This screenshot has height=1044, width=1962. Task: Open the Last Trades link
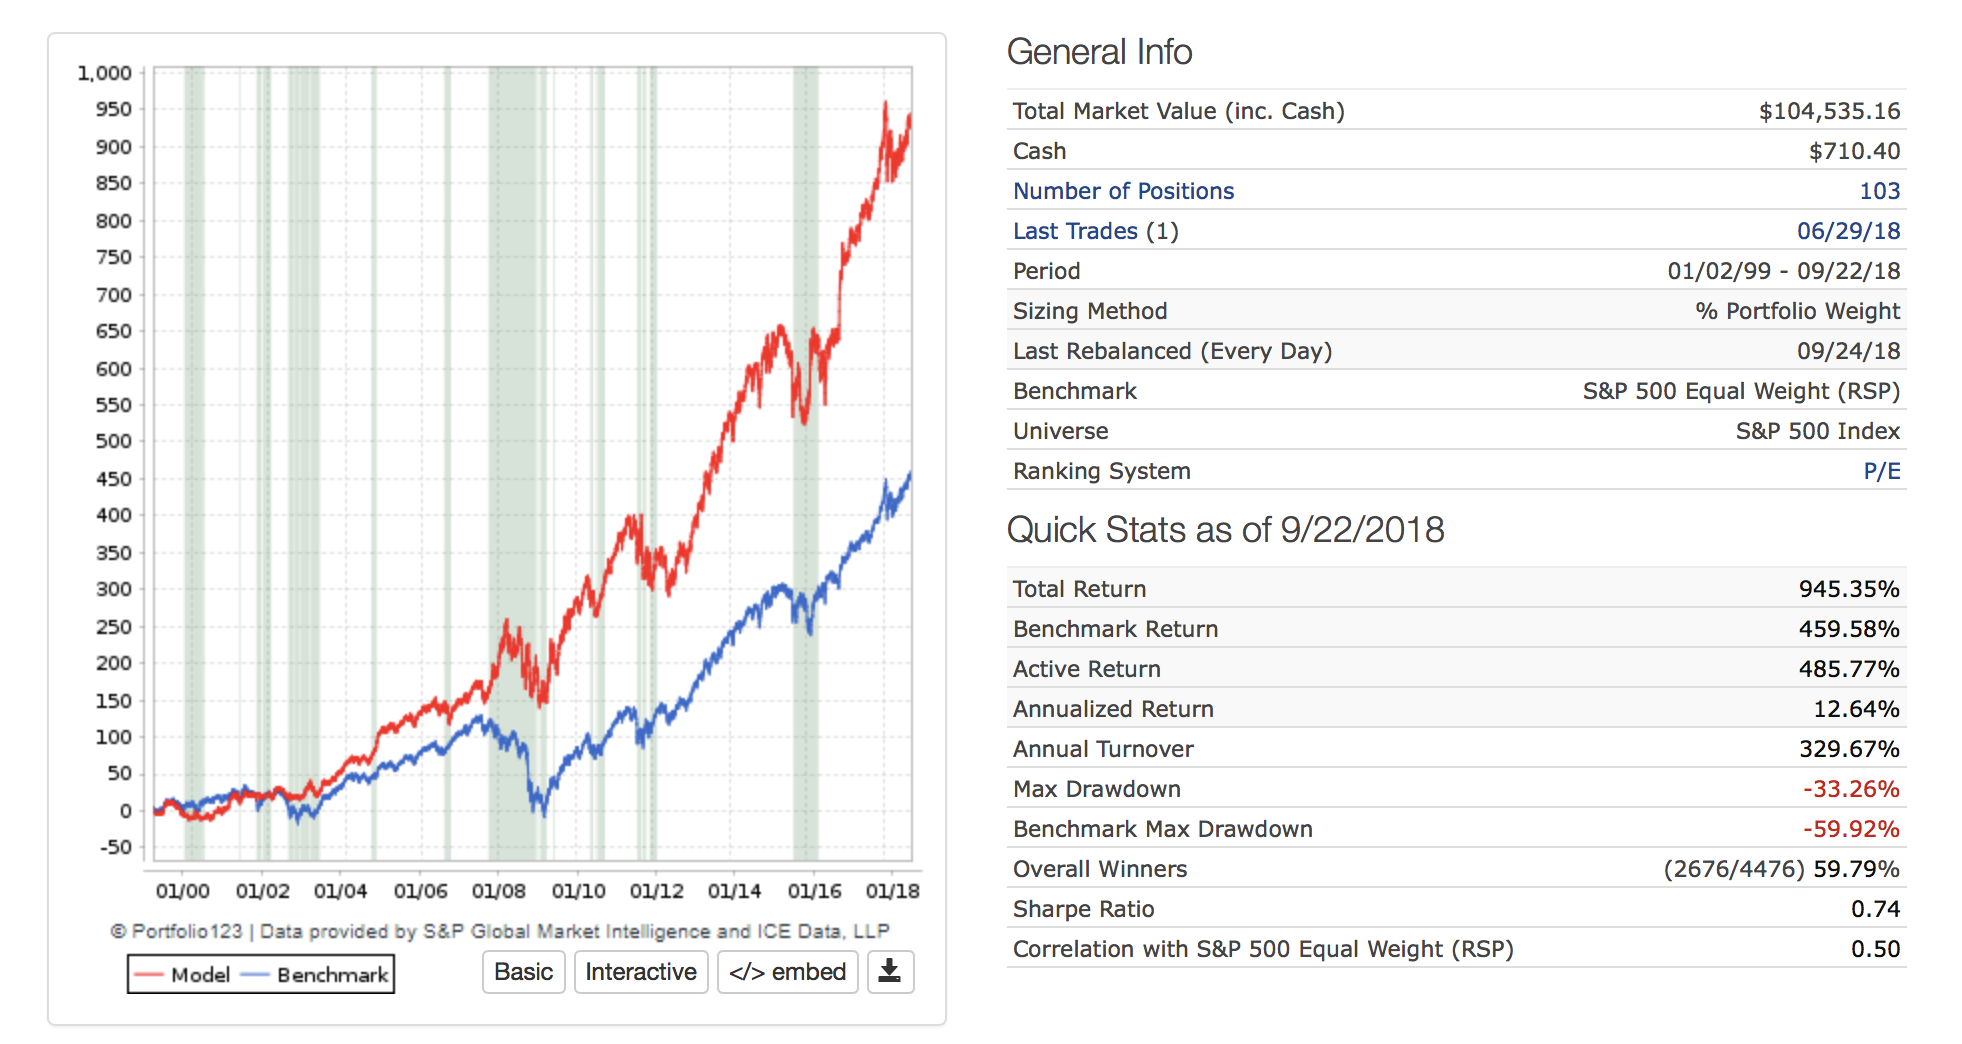click(1075, 231)
